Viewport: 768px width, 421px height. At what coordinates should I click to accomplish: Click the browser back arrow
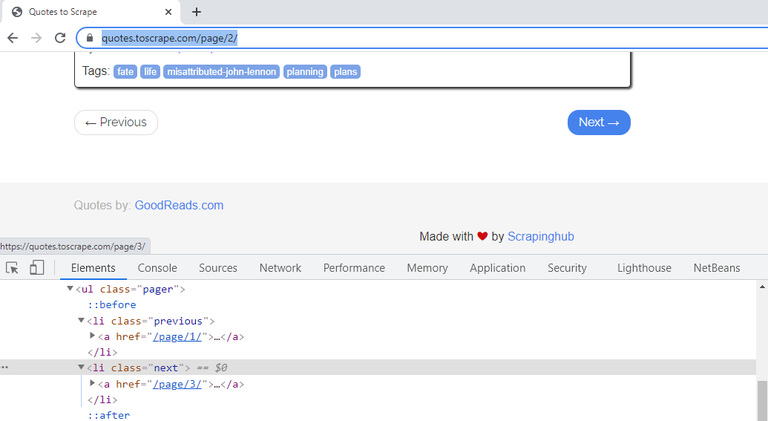[x=12, y=38]
